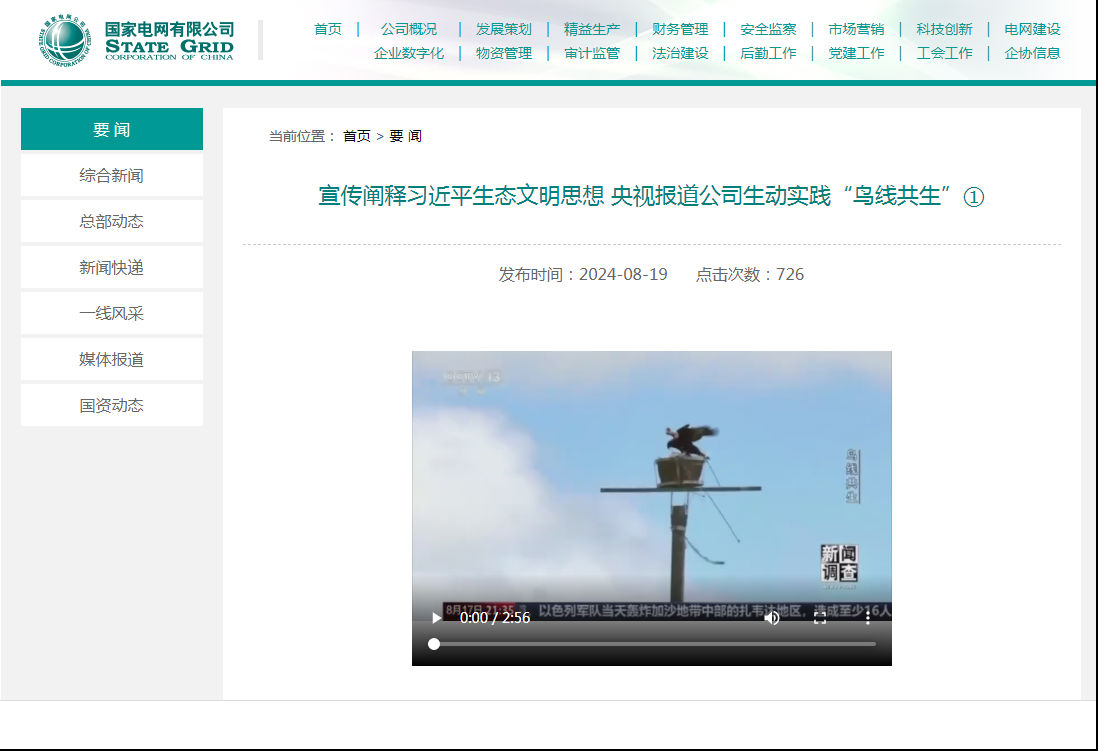Open 法治建设 navigation item
The width and height of the screenshot is (1098, 751).
(x=680, y=53)
